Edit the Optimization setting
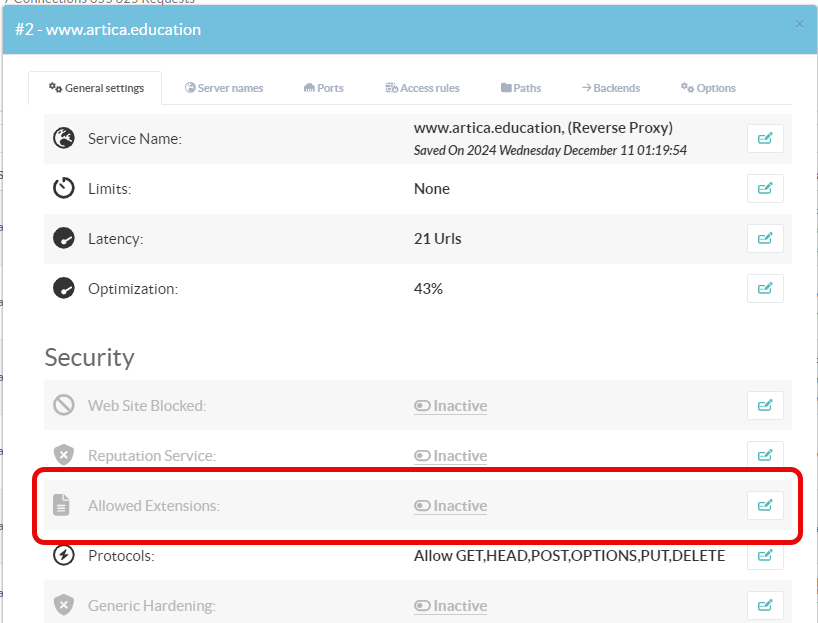This screenshot has width=818, height=623. pyautogui.click(x=765, y=288)
